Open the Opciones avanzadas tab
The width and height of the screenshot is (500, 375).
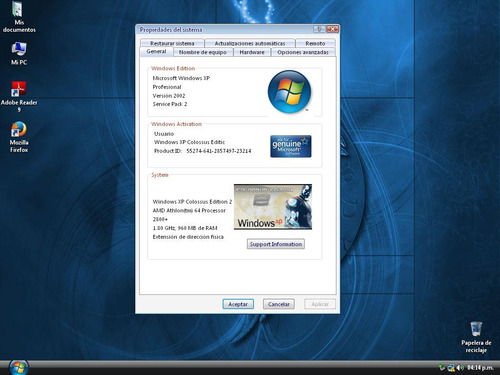click(x=303, y=52)
